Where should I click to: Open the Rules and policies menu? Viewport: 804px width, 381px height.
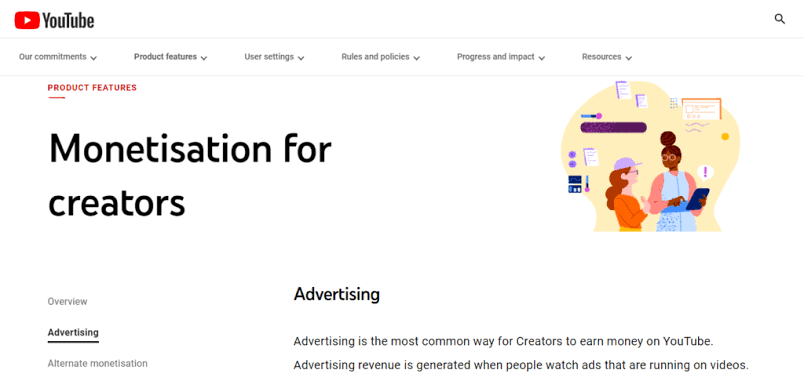tap(381, 57)
